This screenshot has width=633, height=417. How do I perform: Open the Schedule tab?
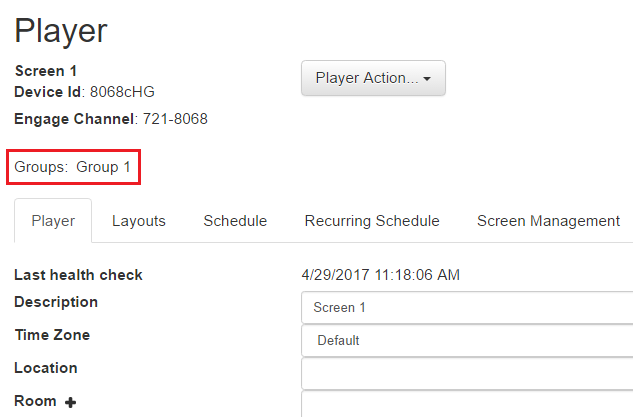click(x=235, y=221)
